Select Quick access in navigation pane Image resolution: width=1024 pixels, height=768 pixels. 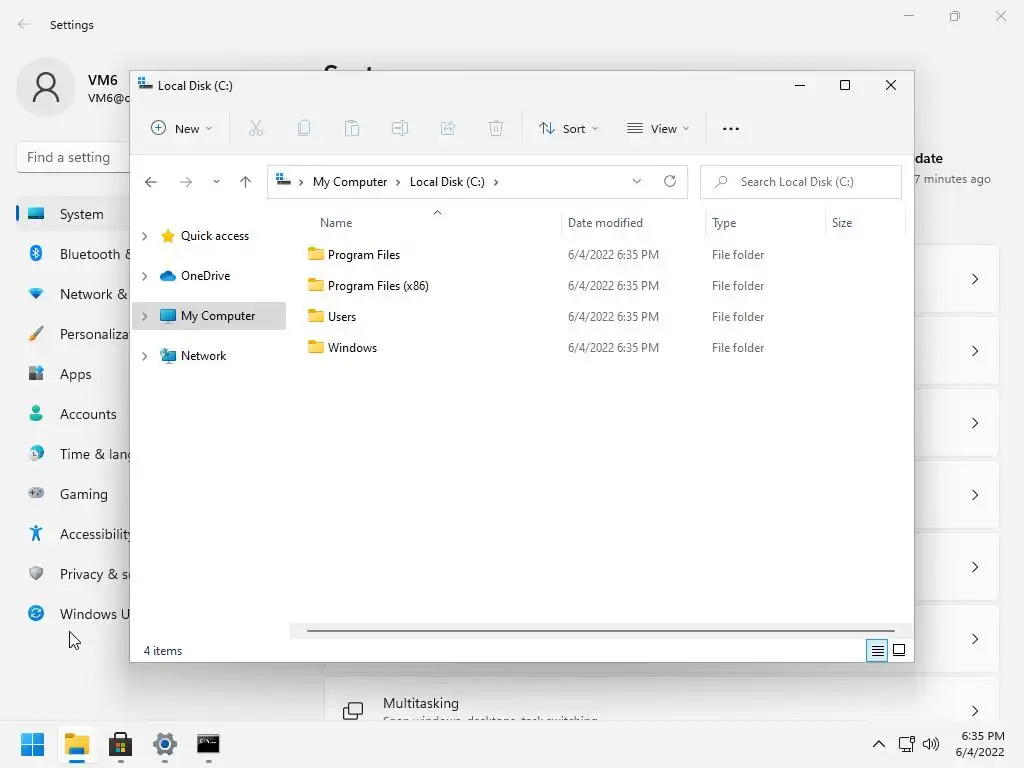[215, 236]
